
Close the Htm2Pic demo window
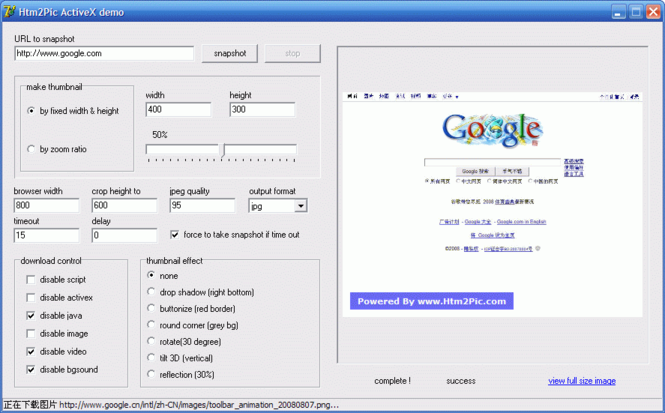pyautogui.click(x=653, y=11)
